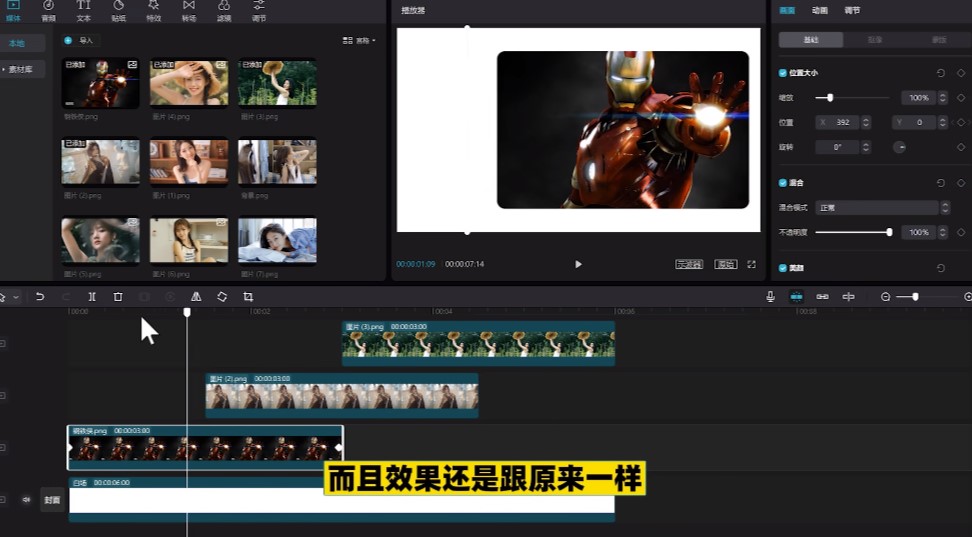Rotate the selected clip
The image size is (972, 537).
click(222, 297)
